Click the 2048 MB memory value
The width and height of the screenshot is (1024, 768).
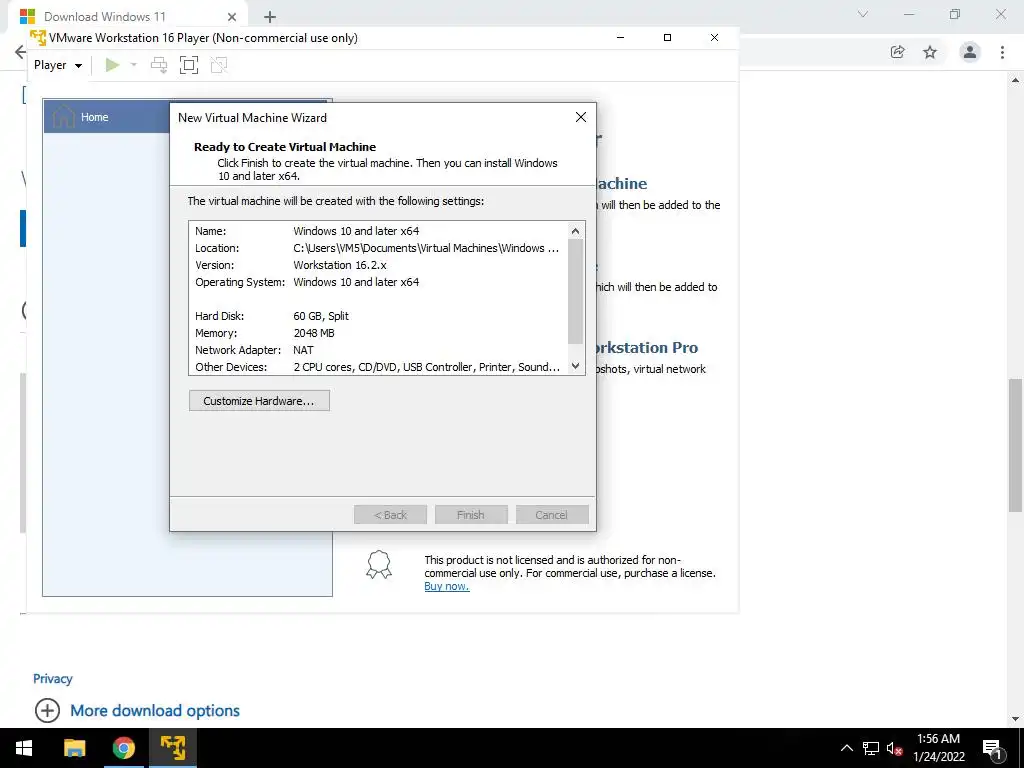tap(313, 333)
